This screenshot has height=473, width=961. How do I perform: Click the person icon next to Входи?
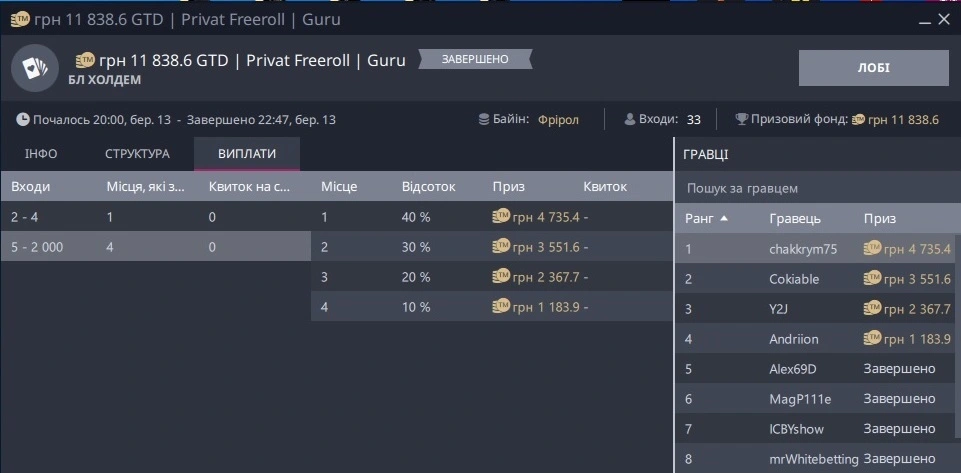(x=630, y=120)
